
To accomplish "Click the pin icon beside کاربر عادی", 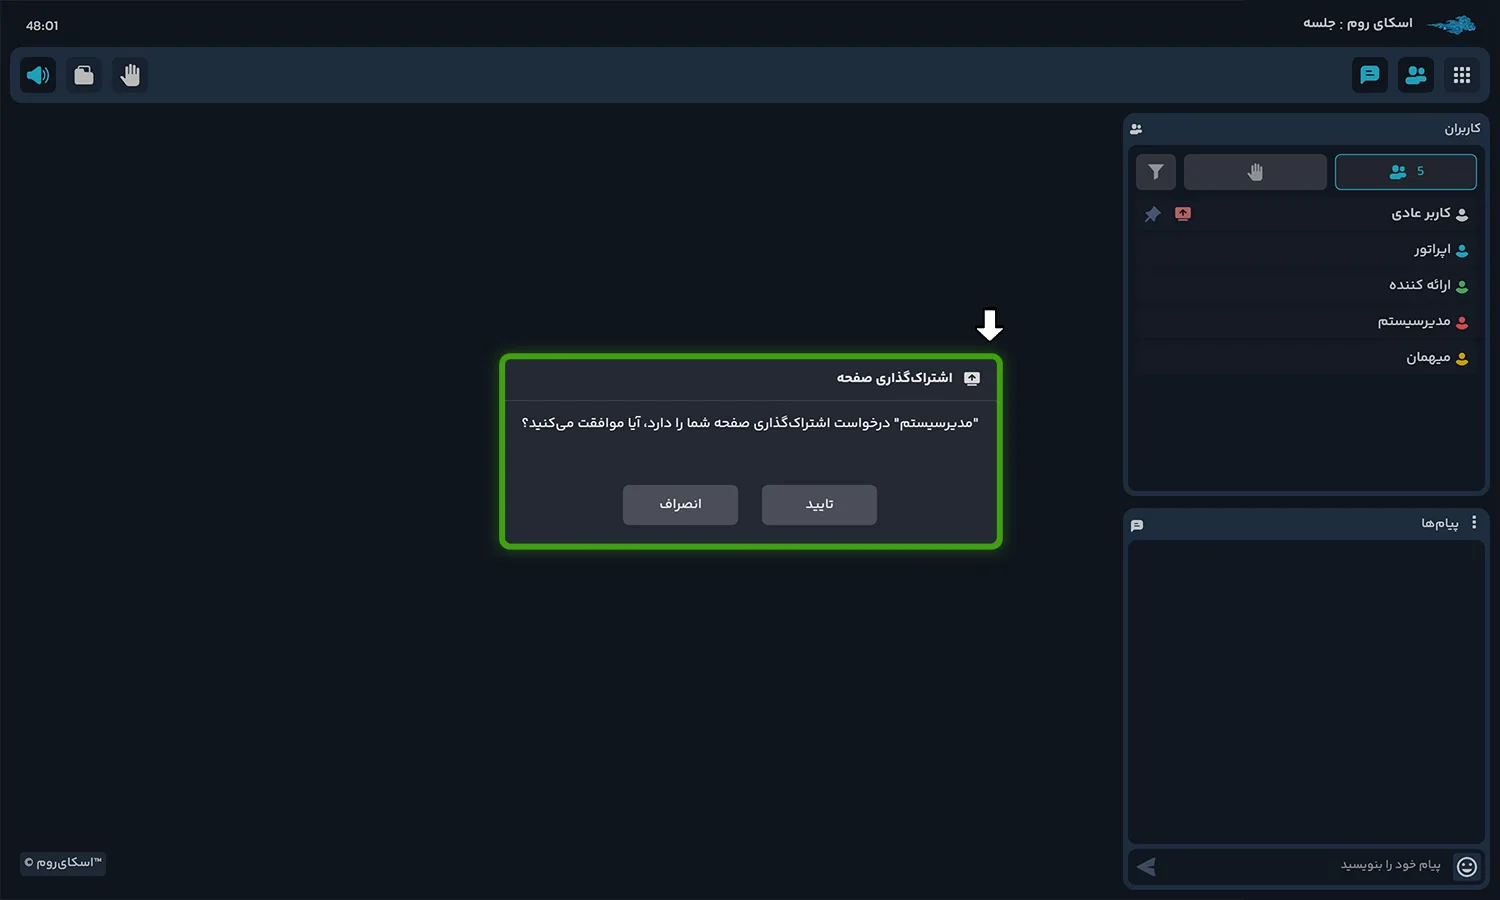I will point(1153,214).
